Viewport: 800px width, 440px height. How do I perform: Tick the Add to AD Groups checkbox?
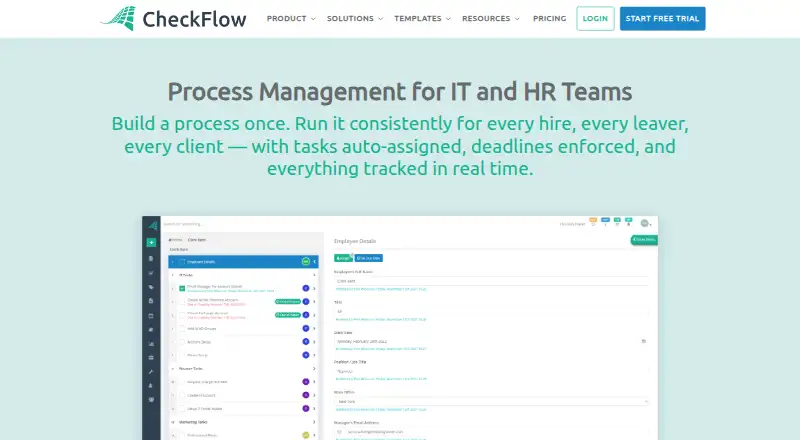tap(182, 329)
